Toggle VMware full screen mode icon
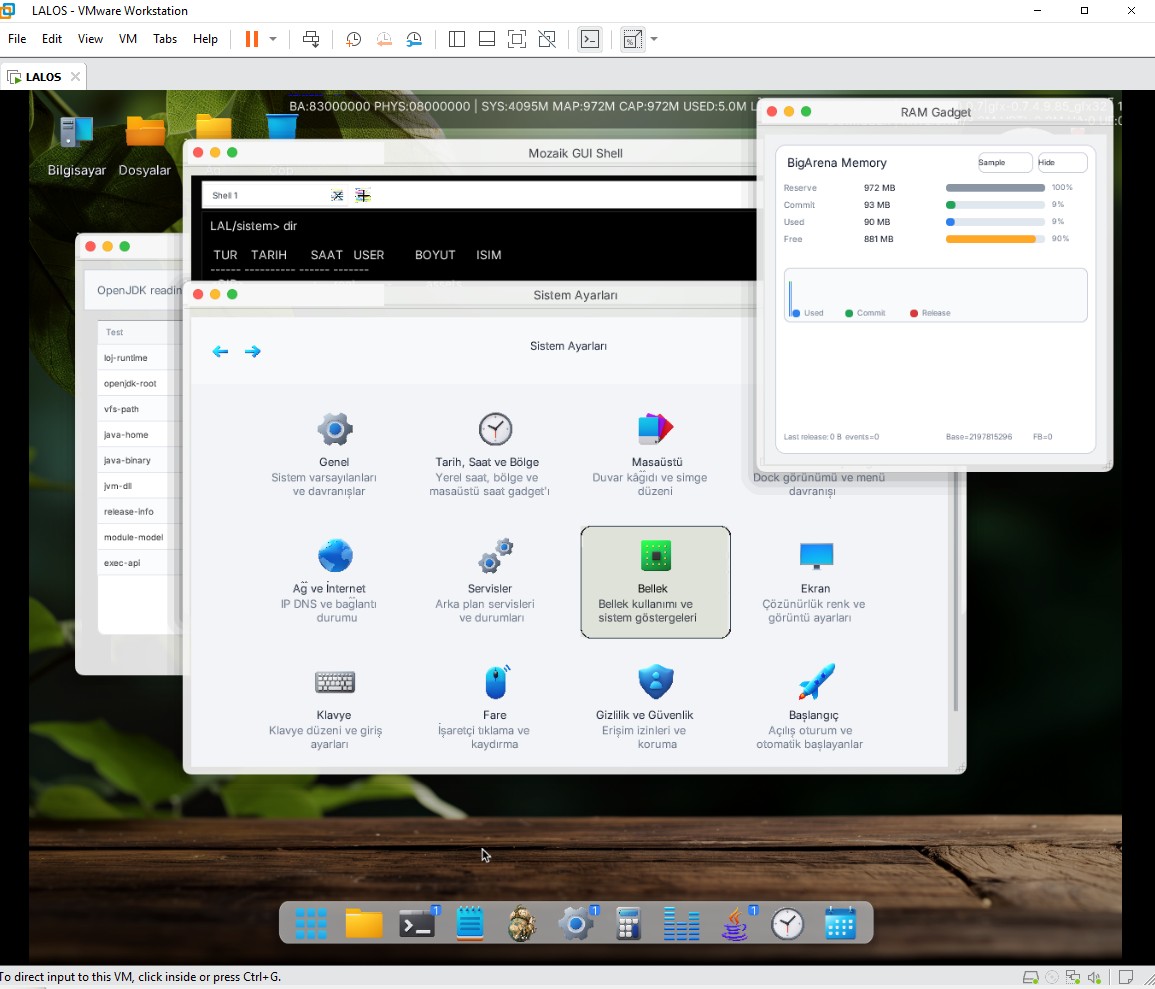The image size is (1155, 989). (516, 39)
